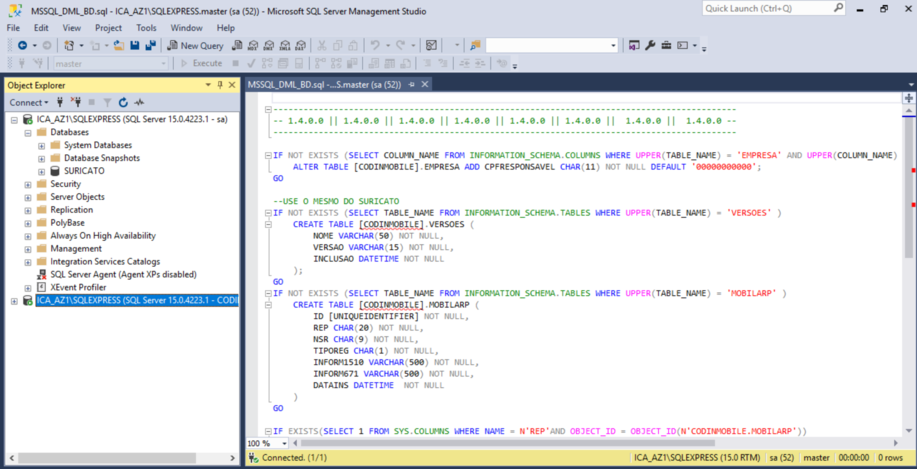Toggle the Object Explorer auto-hide pin

point(220,85)
